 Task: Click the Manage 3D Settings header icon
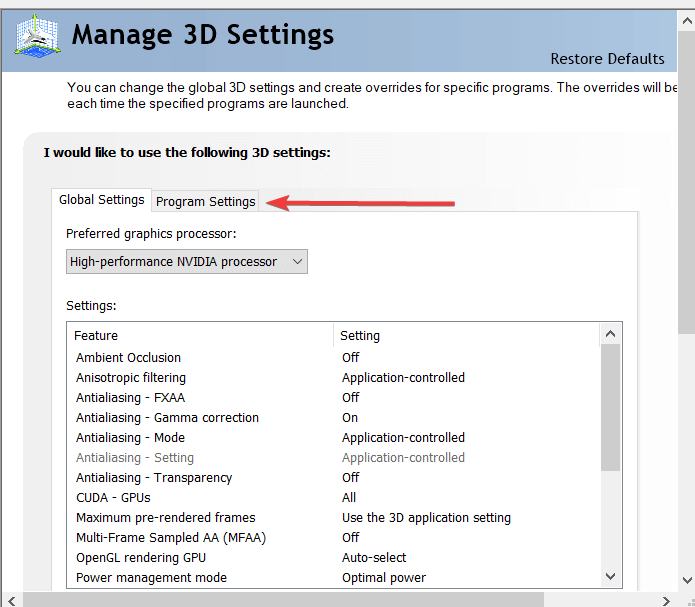(37, 36)
